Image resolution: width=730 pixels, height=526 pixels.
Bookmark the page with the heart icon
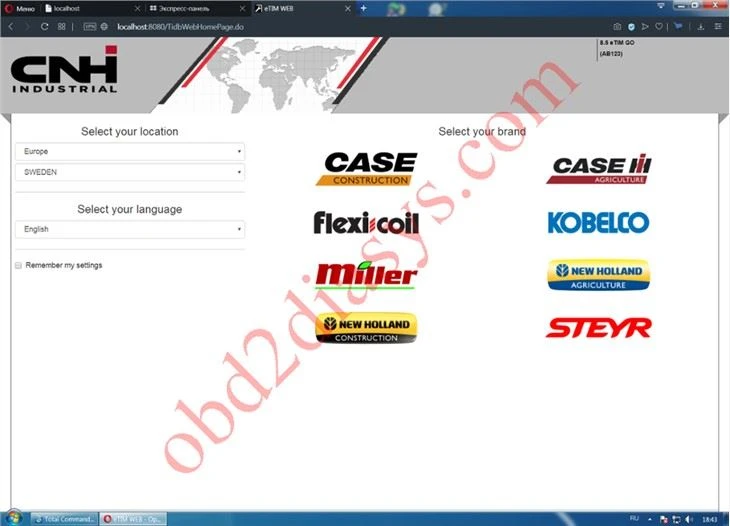coord(659,27)
